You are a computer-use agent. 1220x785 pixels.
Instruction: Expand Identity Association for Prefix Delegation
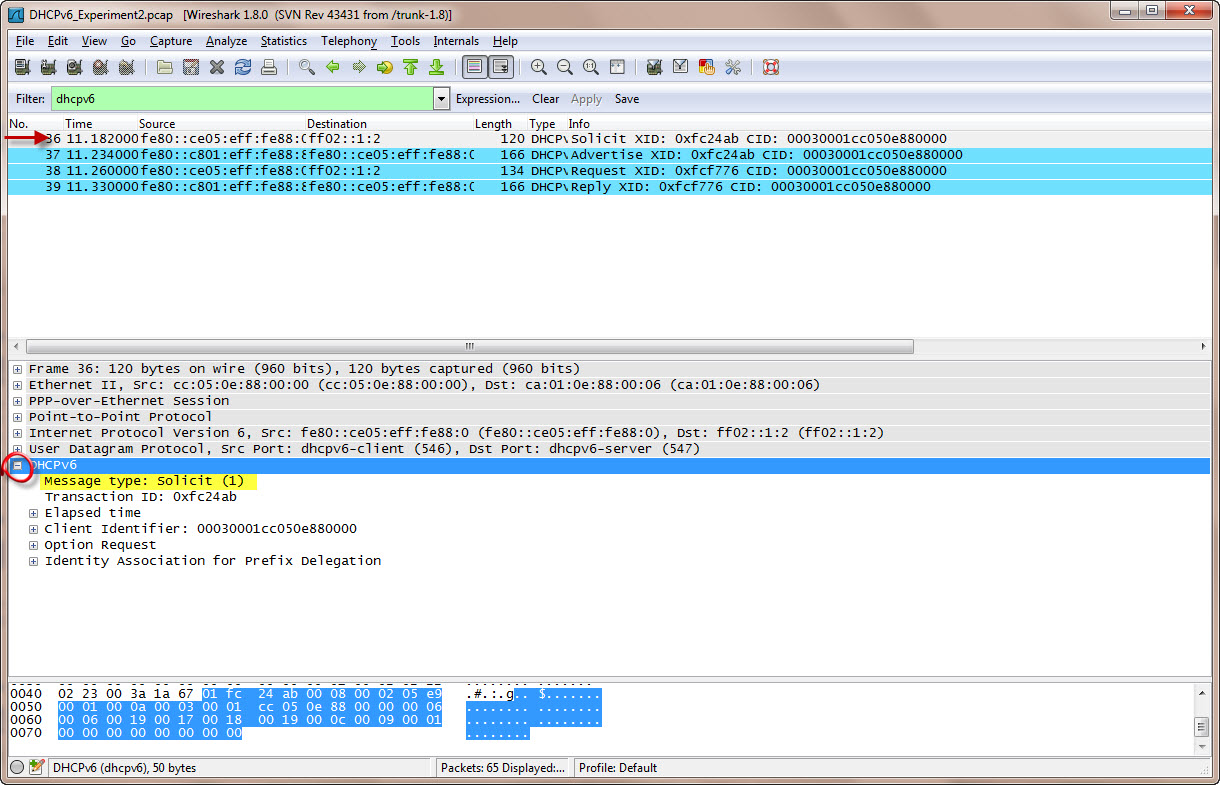pyautogui.click(x=34, y=561)
